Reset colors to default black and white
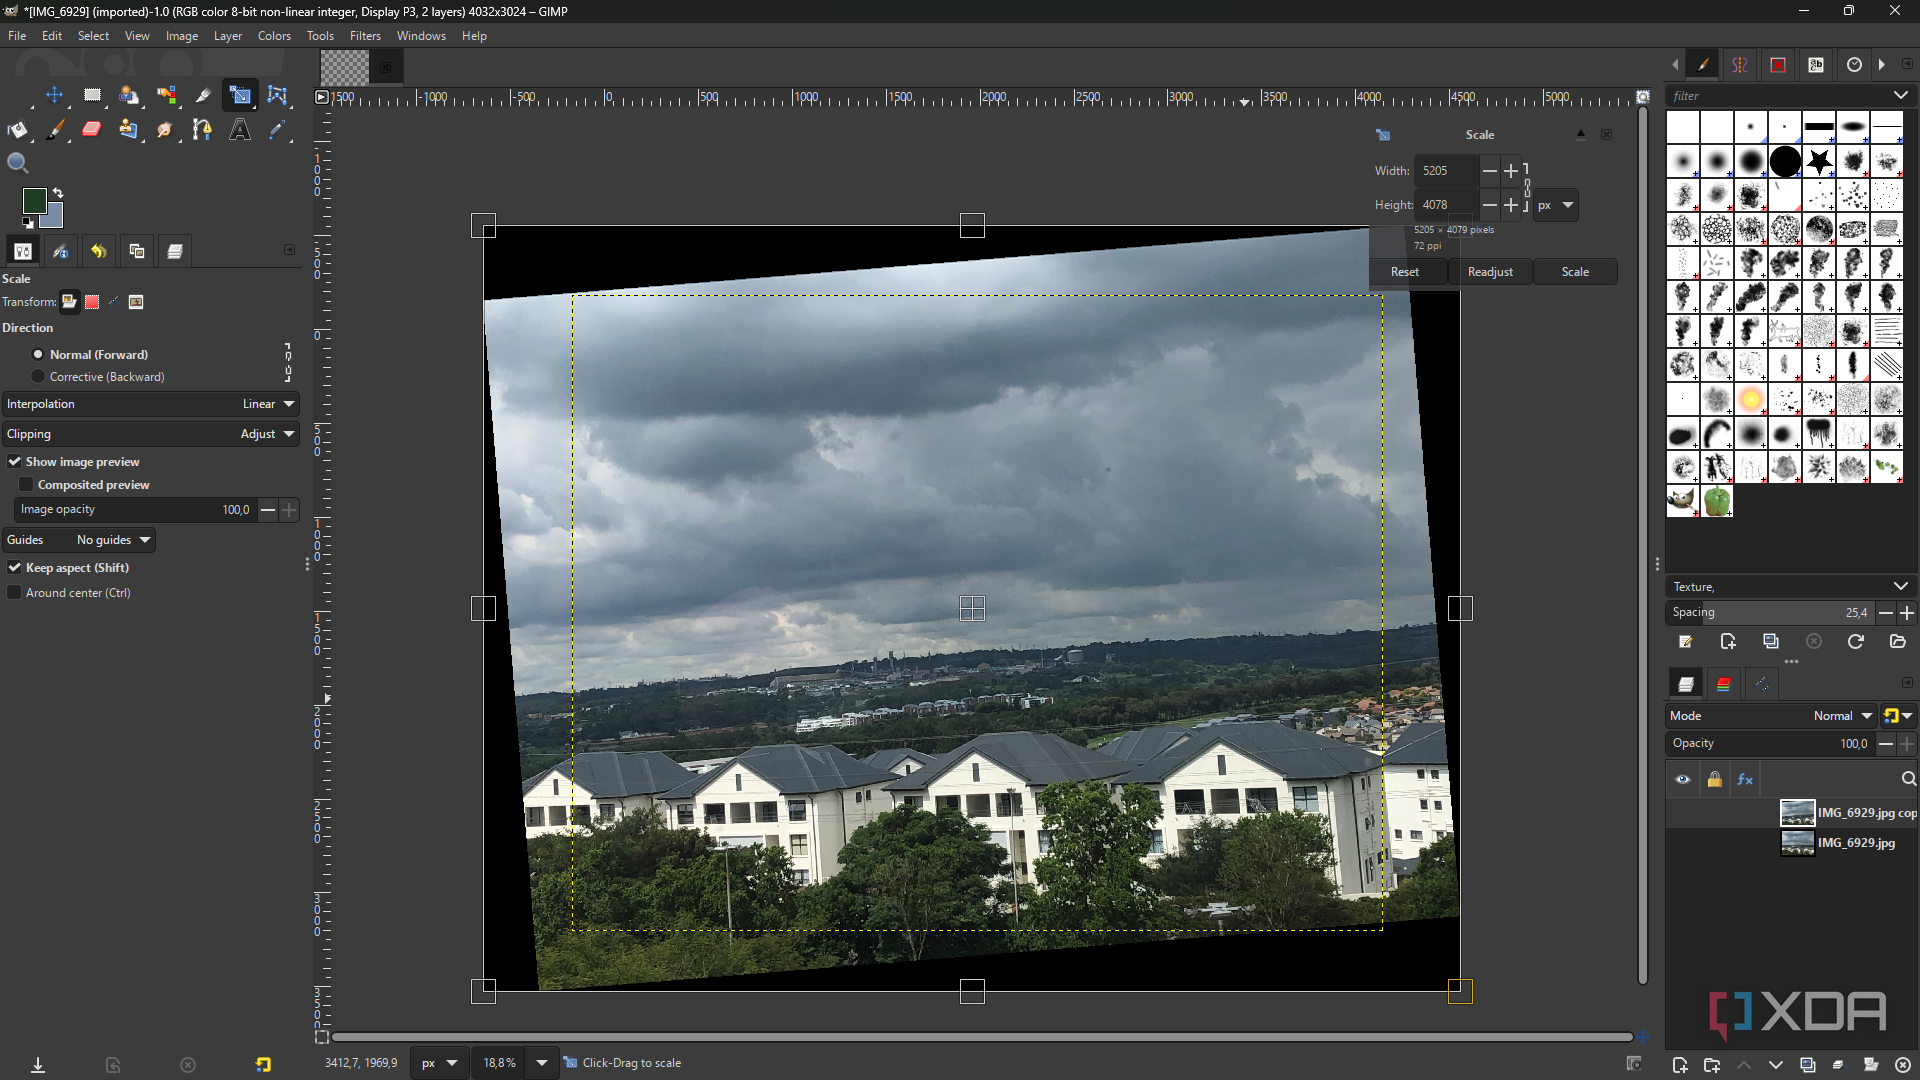1920x1080 pixels. [27, 223]
